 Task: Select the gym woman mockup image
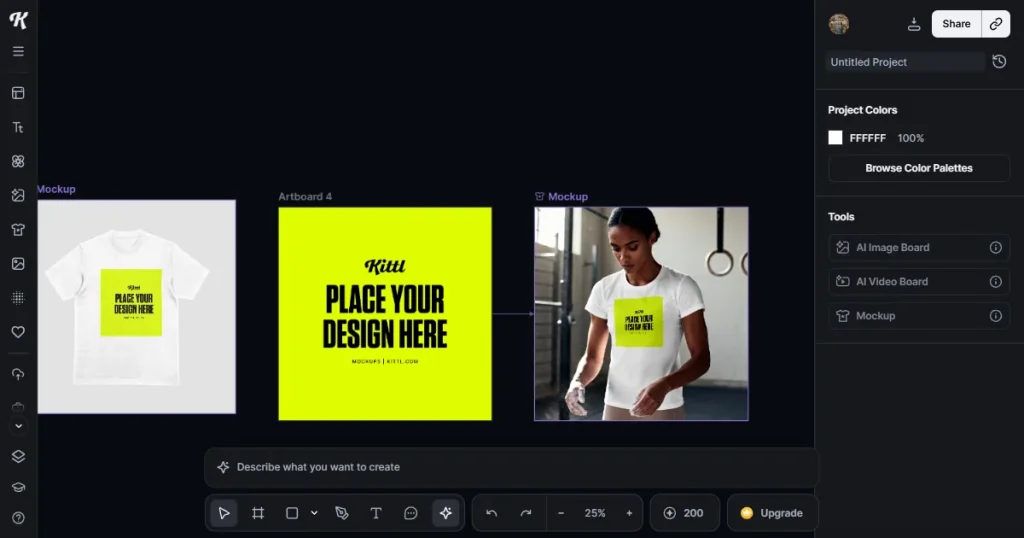tap(641, 314)
